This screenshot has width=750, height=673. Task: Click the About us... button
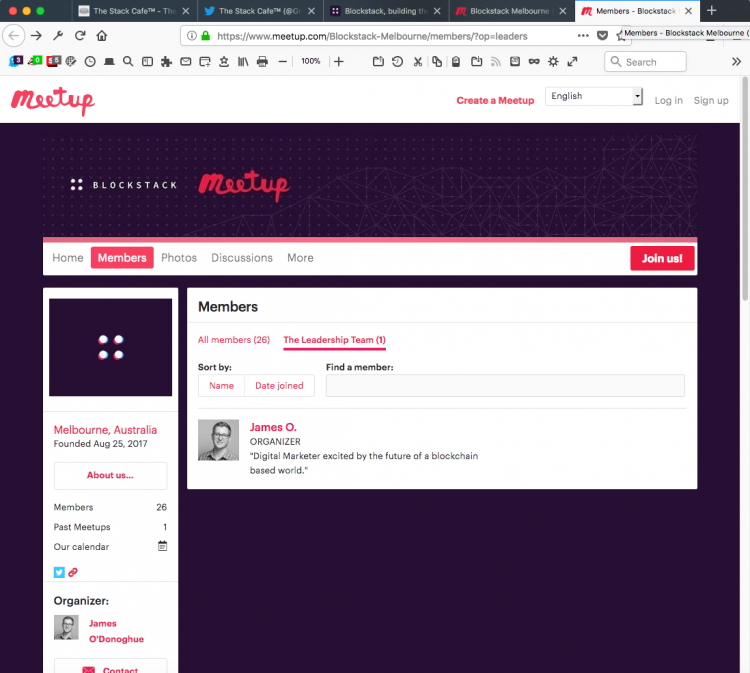click(x=110, y=475)
